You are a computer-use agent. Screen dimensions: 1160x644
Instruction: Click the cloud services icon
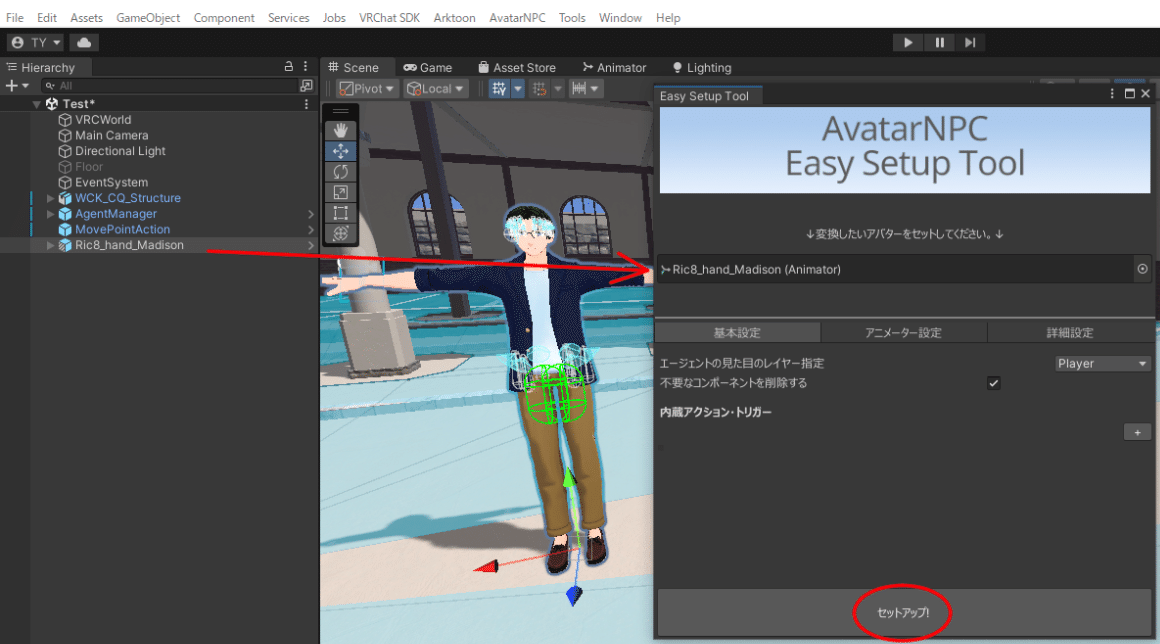click(84, 43)
